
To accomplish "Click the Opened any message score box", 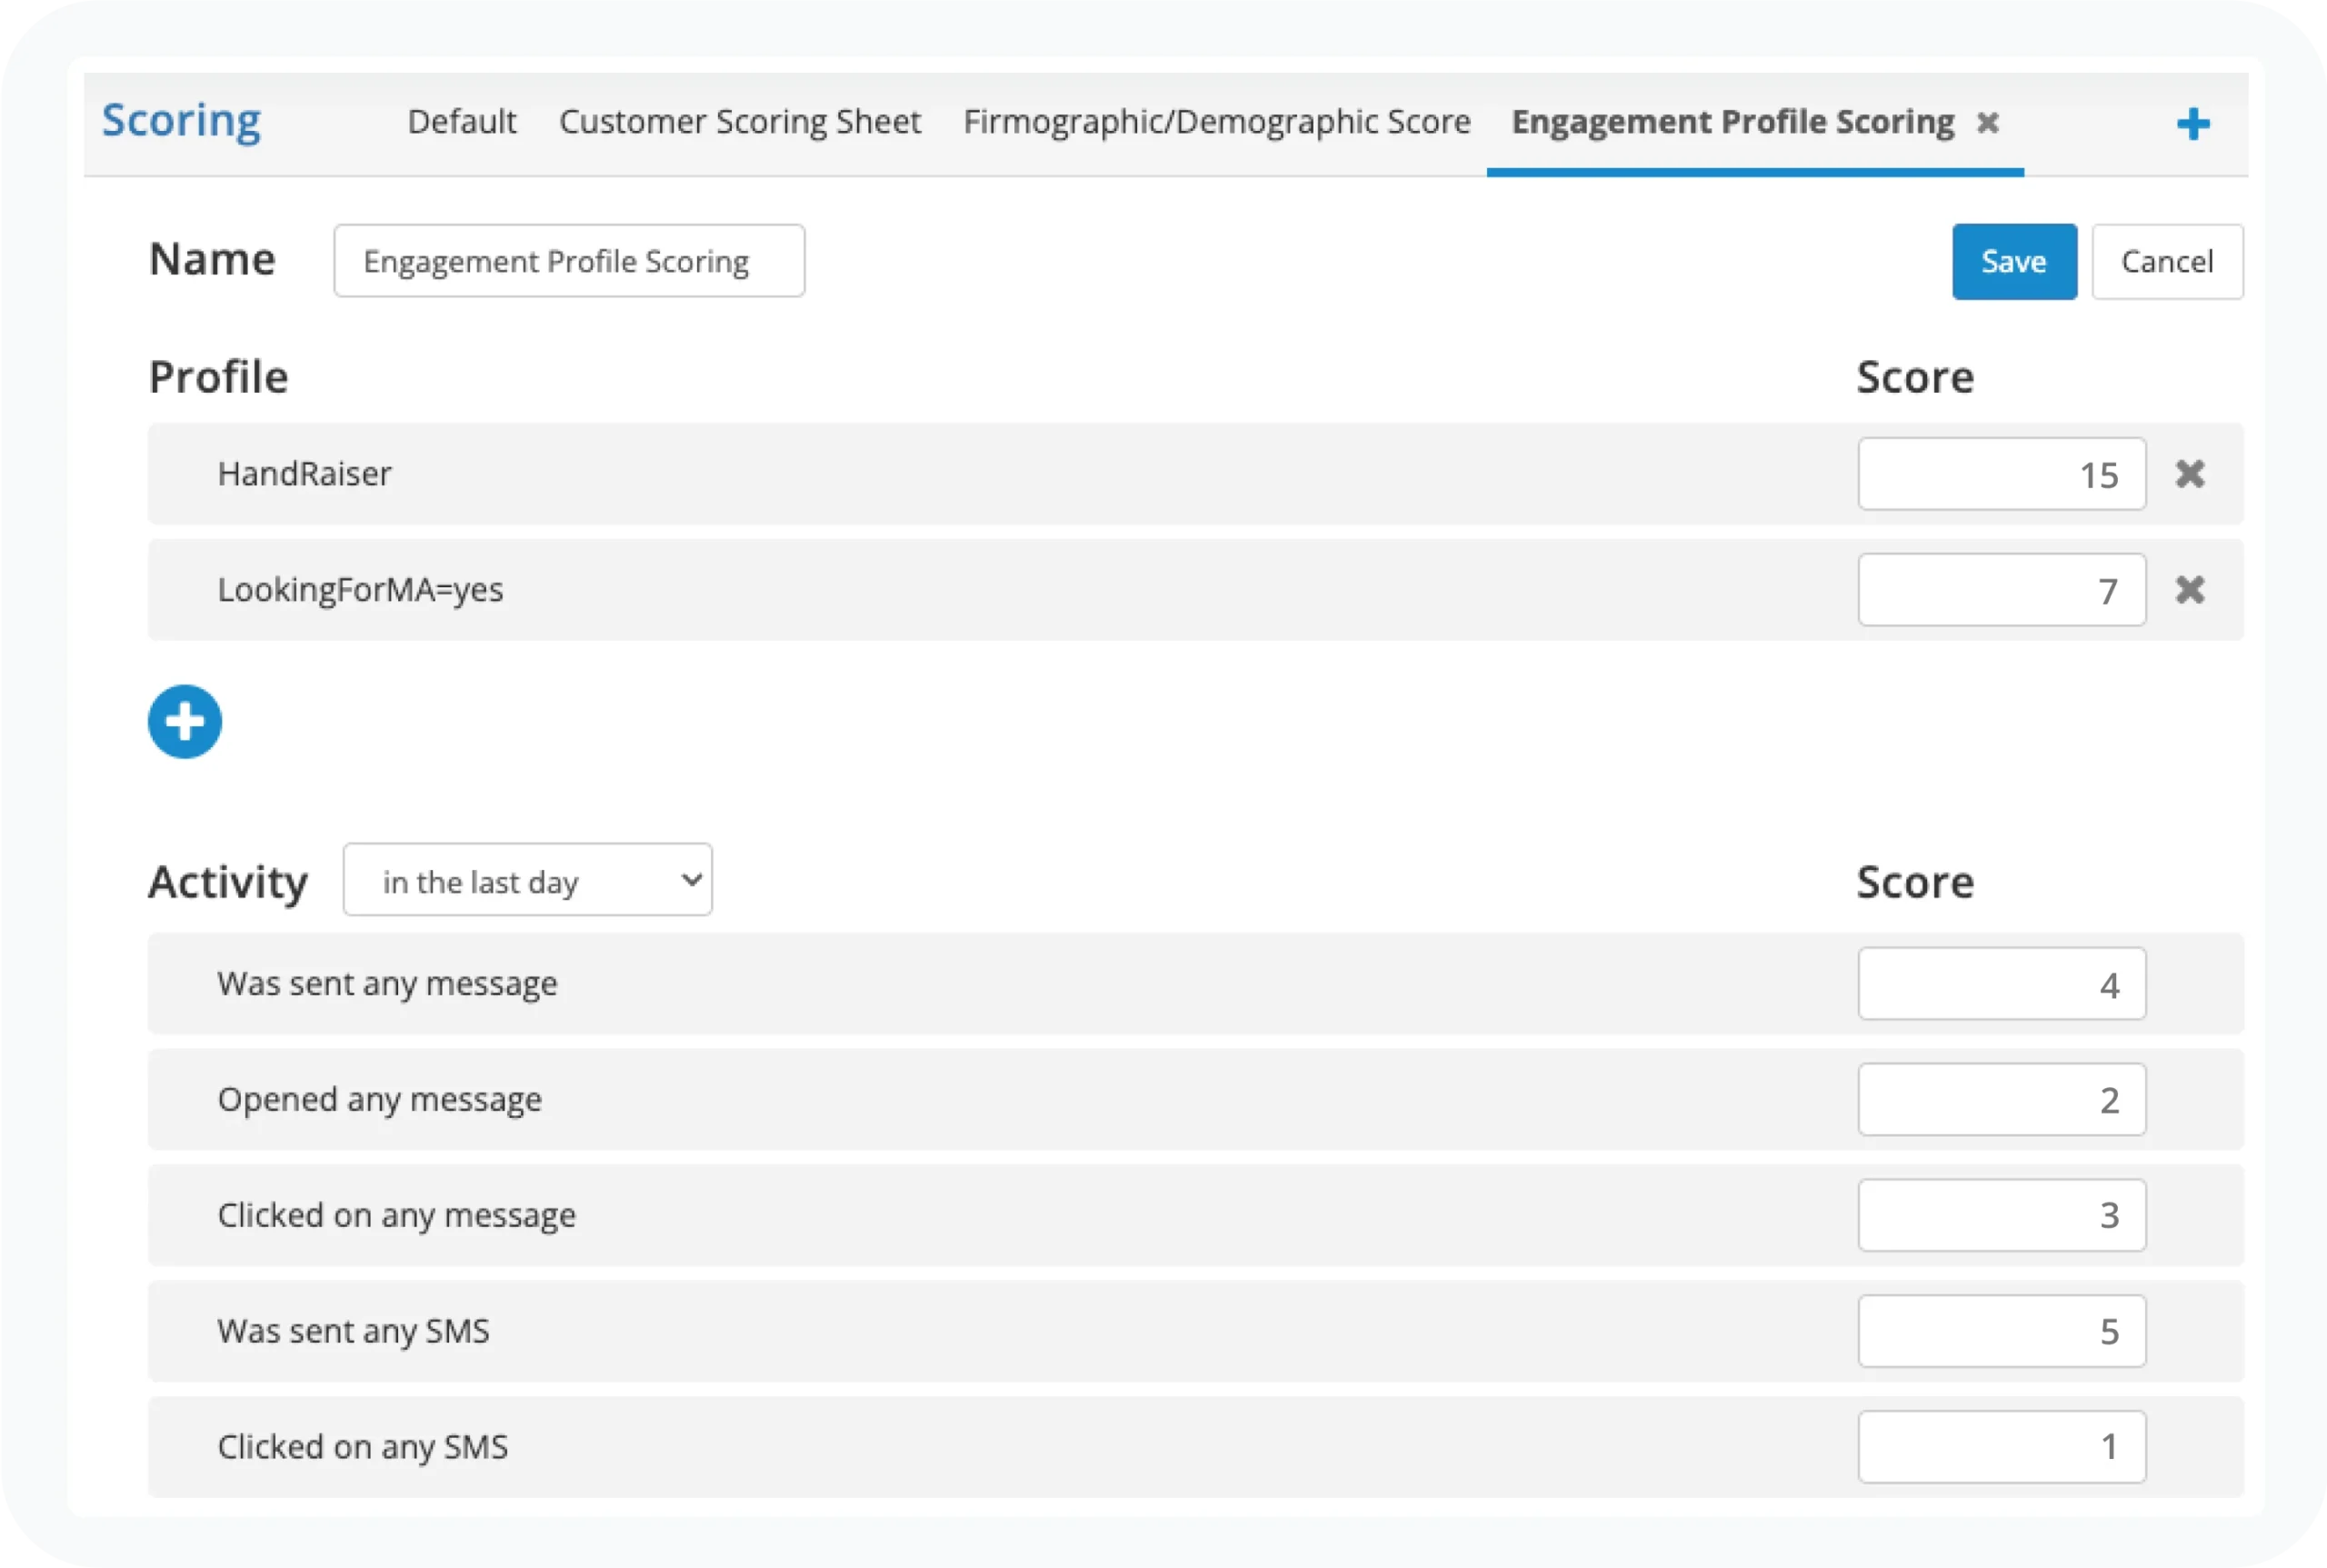I will pyautogui.click(x=2001, y=1100).
